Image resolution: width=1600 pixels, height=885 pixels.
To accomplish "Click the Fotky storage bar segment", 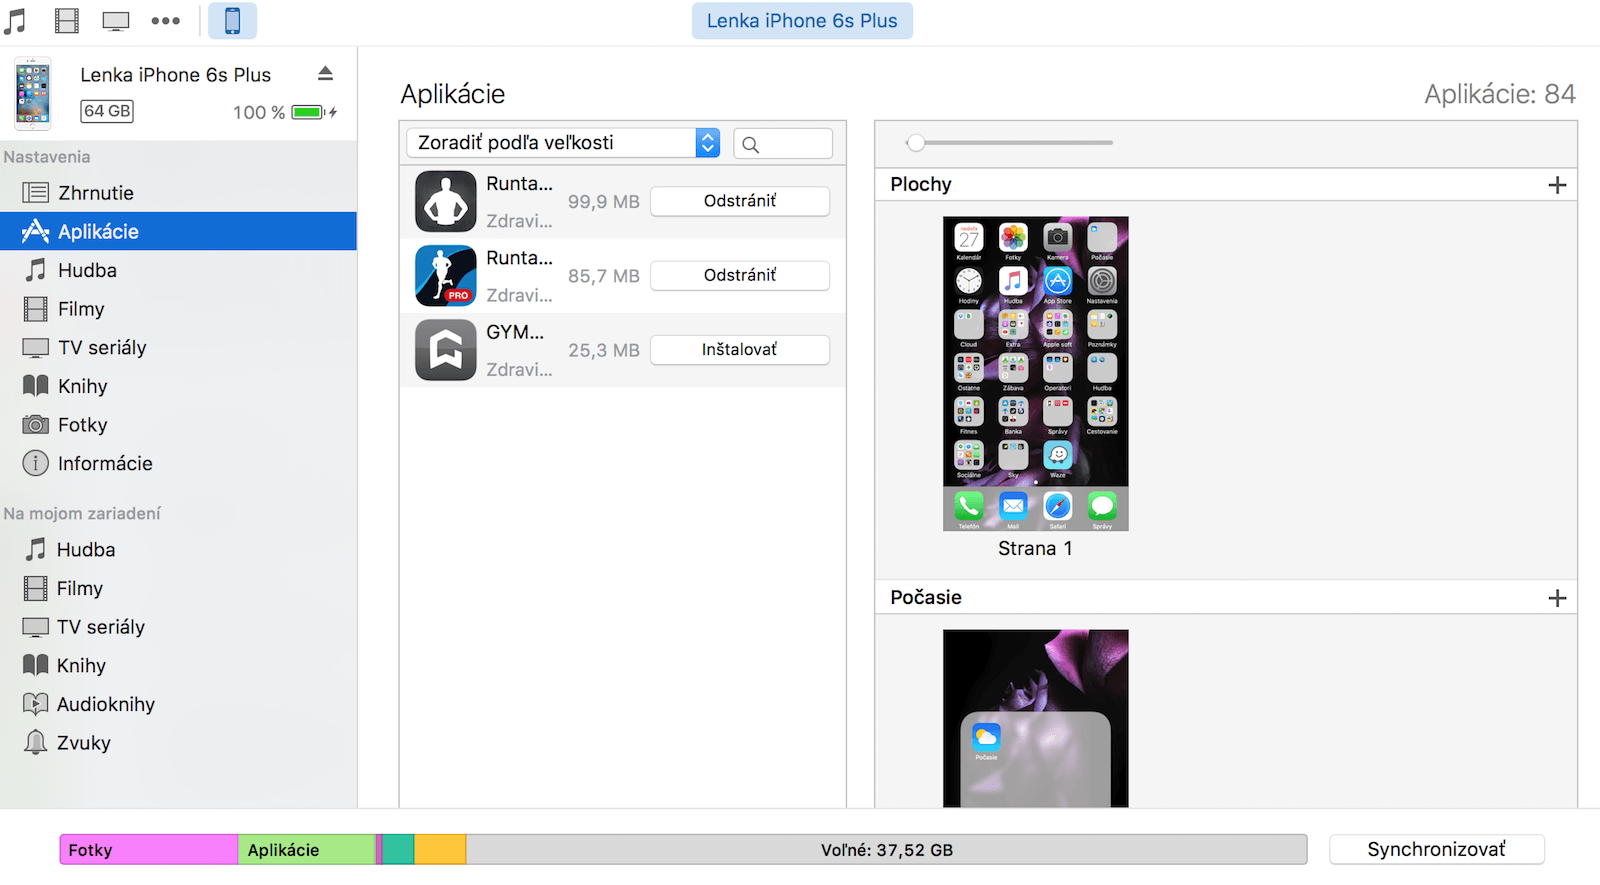I will click(x=149, y=850).
